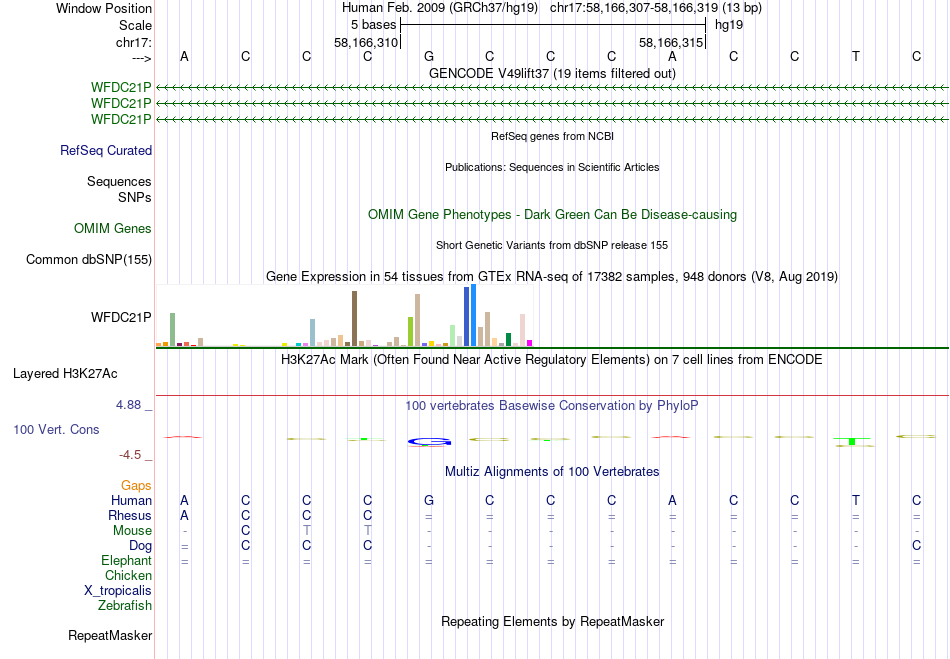Image resolution: width=950 pixels, height=659 pixels.
Task: Open the RepeatMasker track label
Action: point(110,635)
